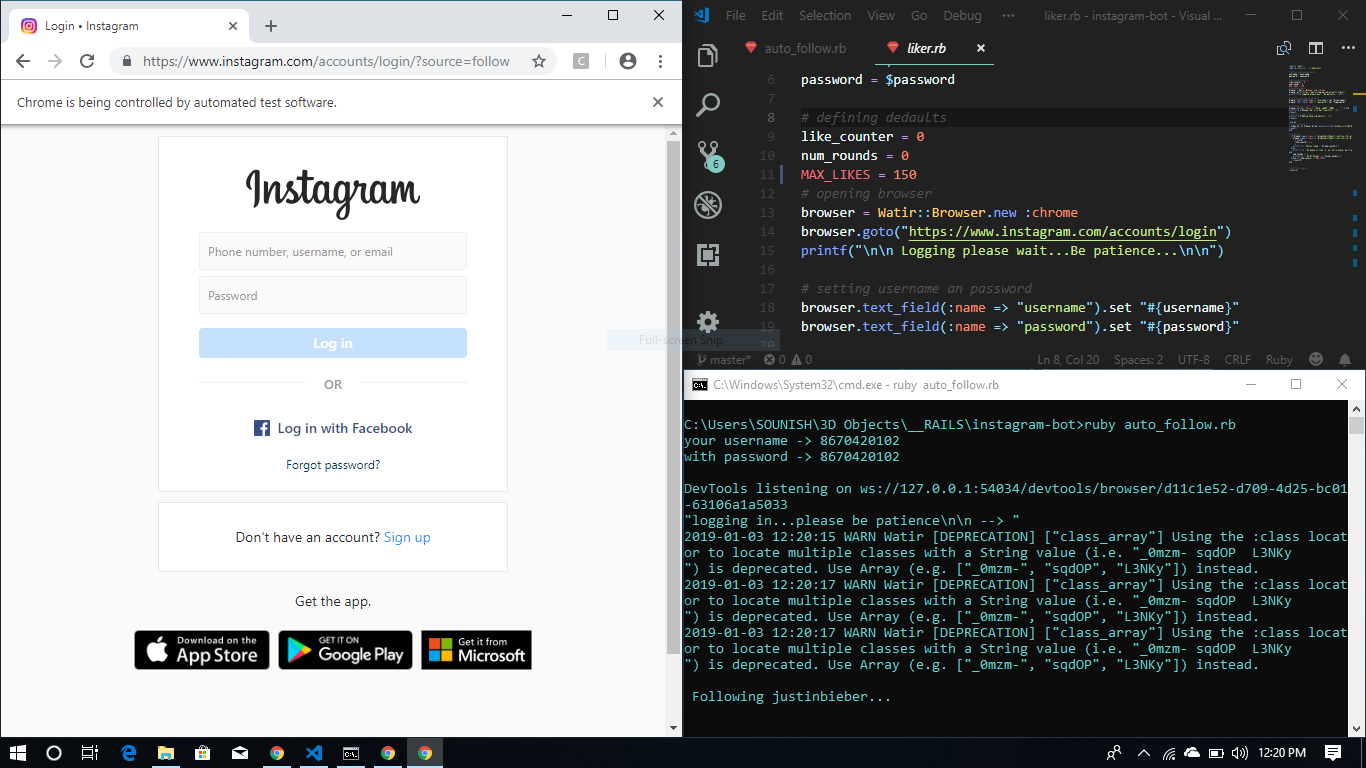Click the gray C extension icon in Chrome

point(581,61)
